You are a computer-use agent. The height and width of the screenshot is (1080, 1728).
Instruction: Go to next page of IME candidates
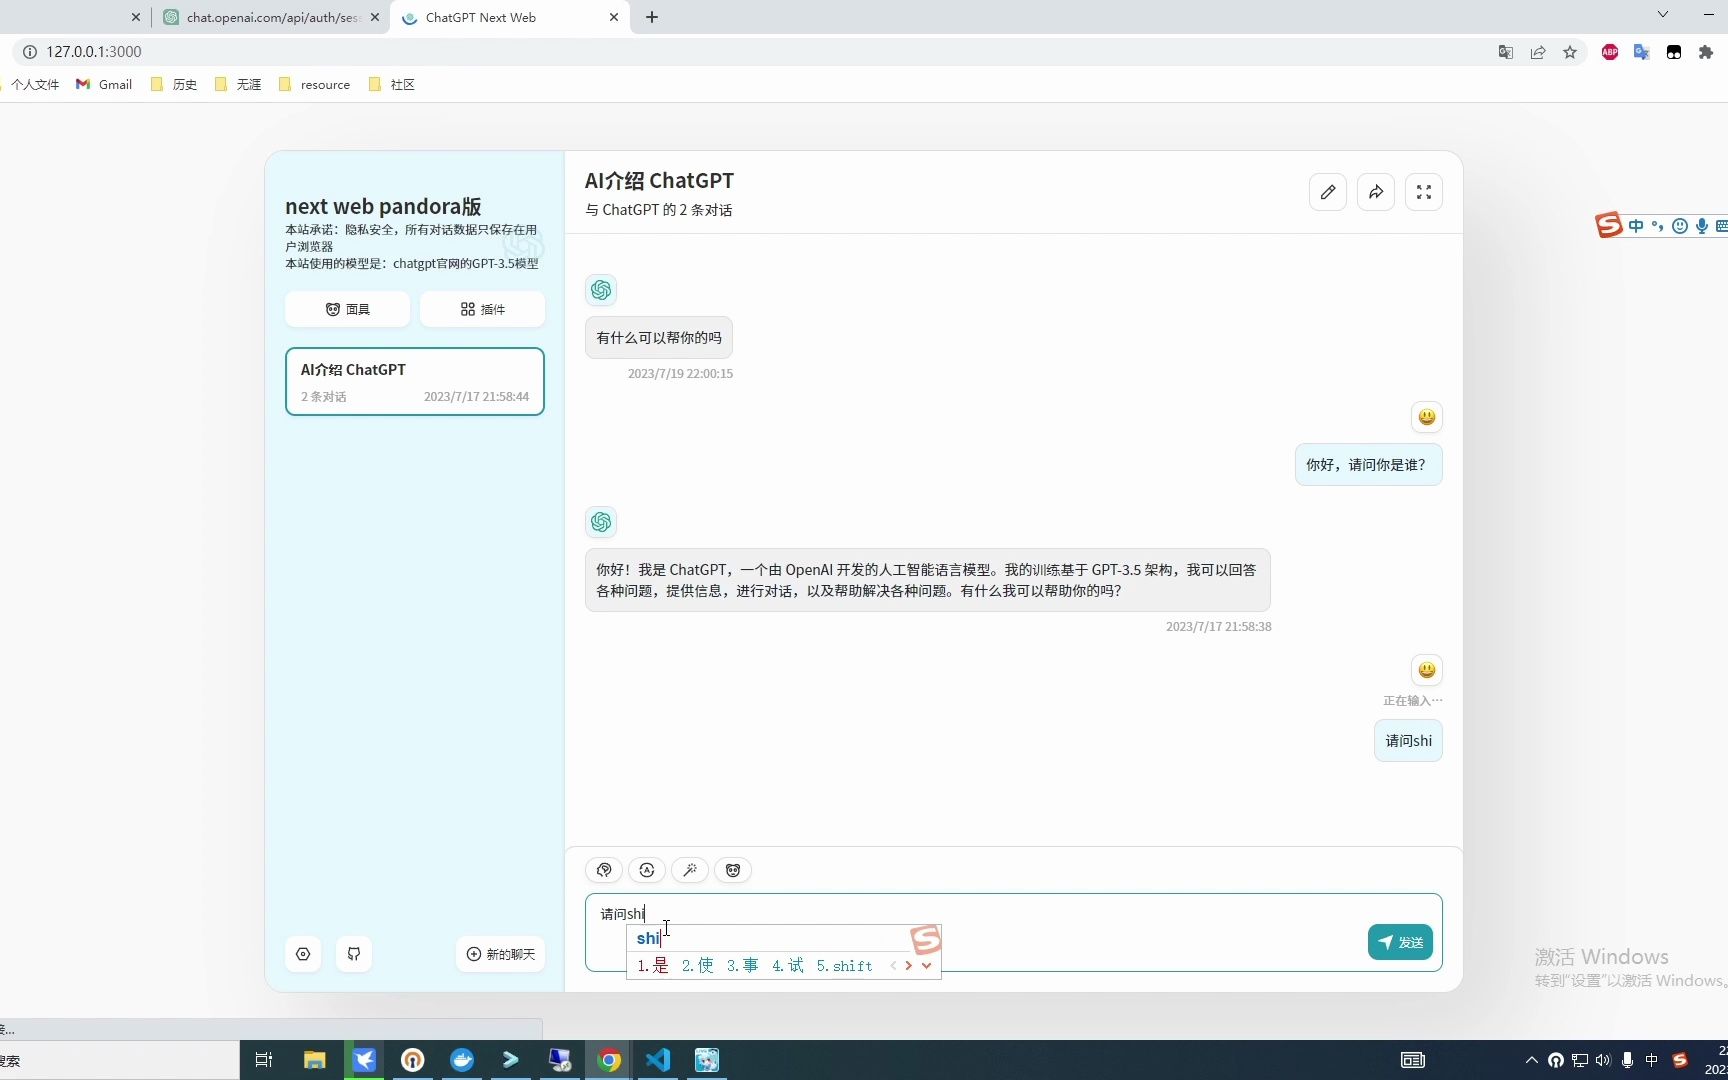[909, 966]
